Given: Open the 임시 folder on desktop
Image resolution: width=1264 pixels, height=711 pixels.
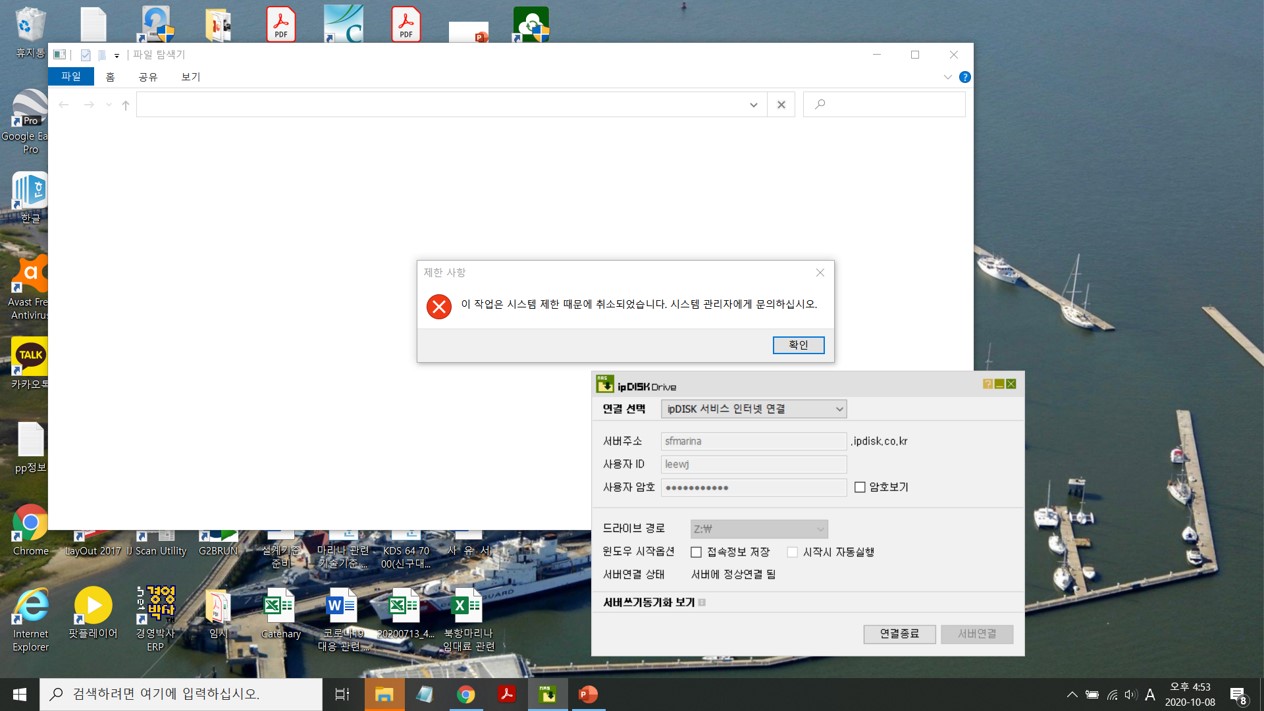Looking at the screenshot, I should (x=218, y=613).
